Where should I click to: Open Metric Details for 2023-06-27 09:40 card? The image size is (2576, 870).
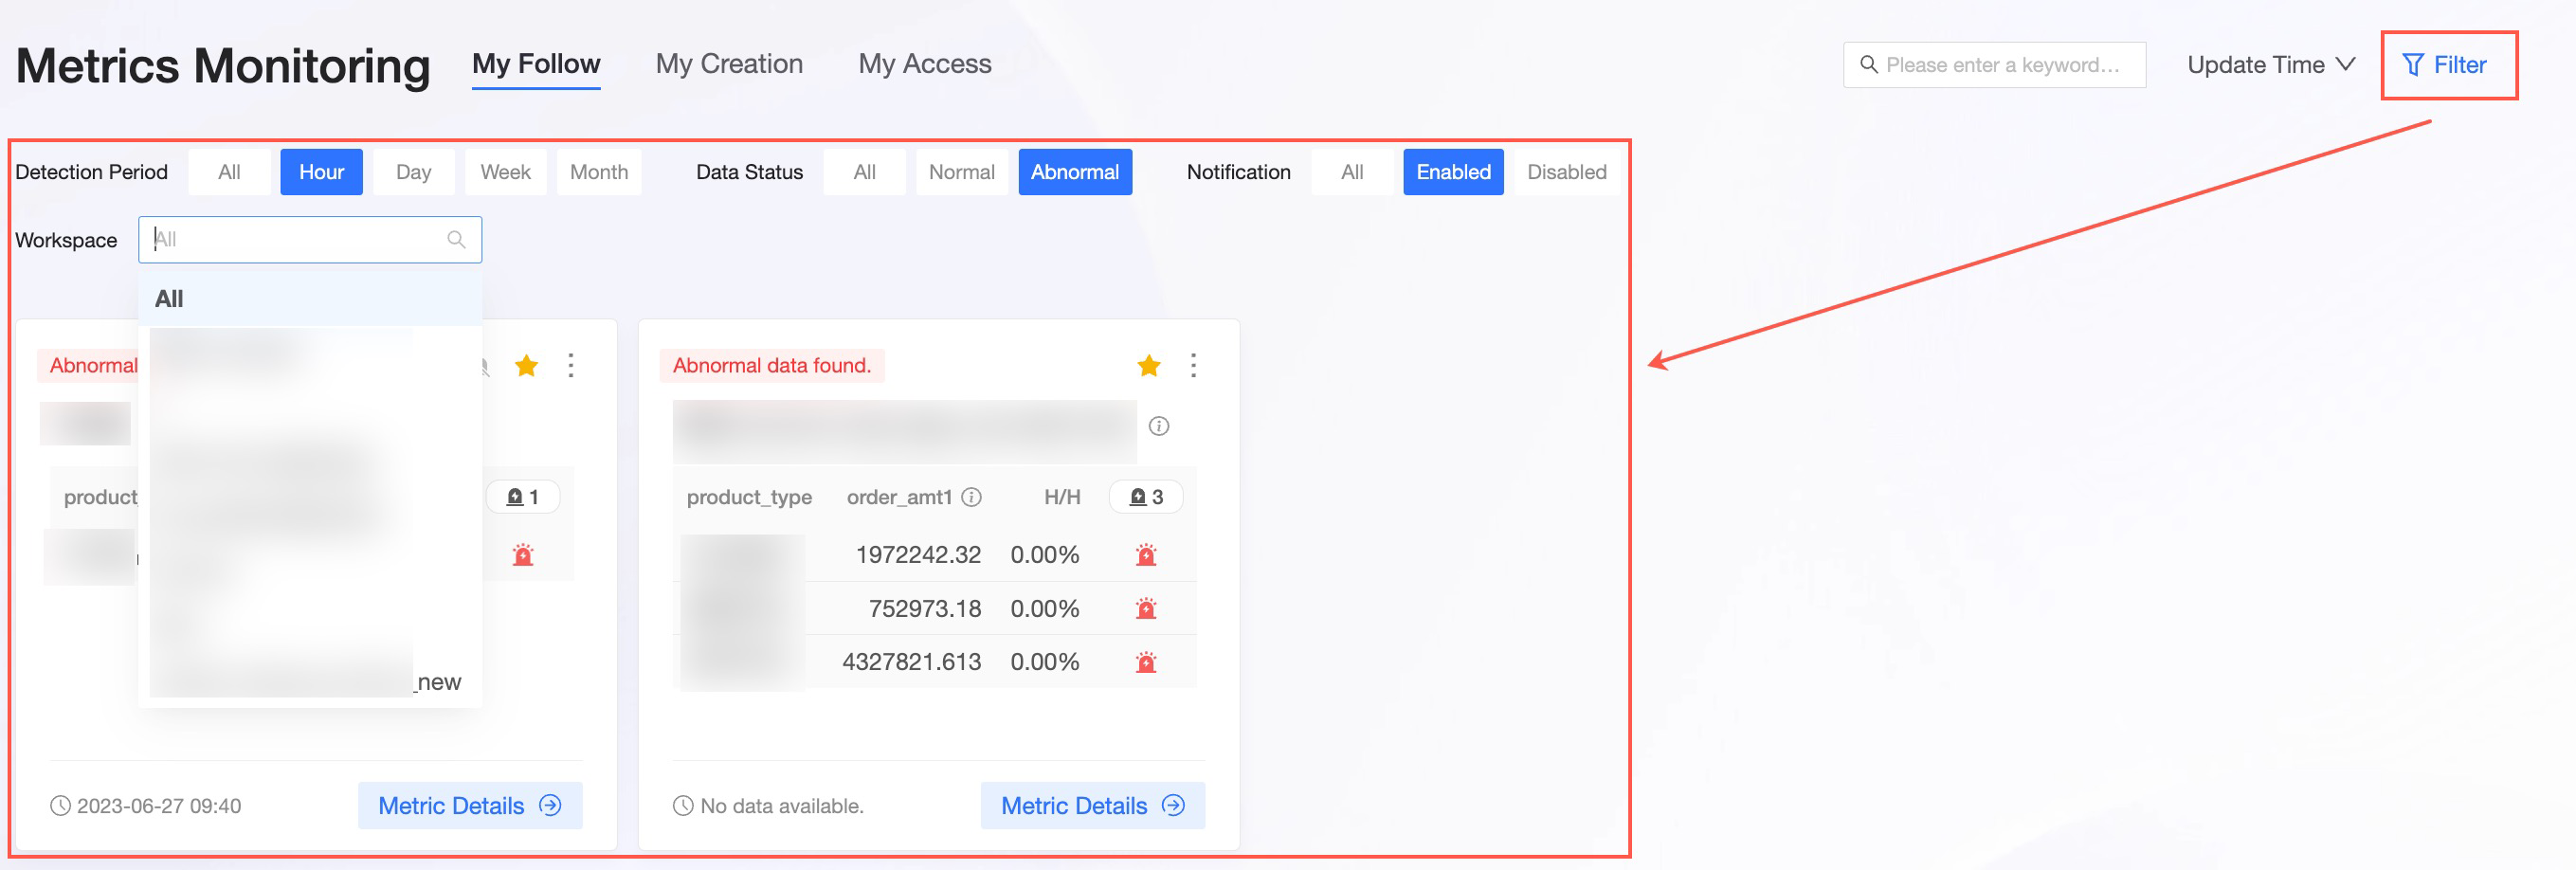(x=470, y=806)
